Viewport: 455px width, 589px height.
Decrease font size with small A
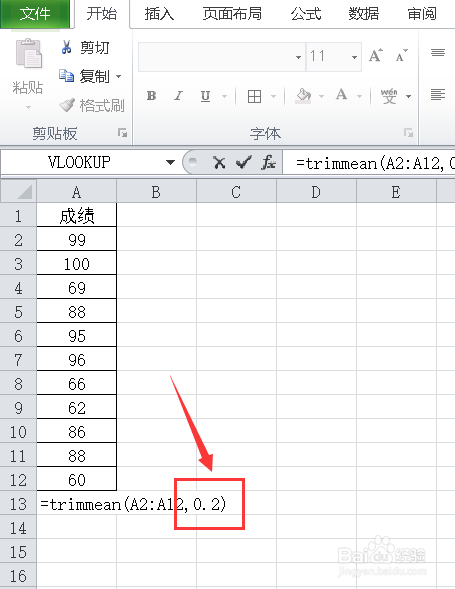click(x=401, y=56)
